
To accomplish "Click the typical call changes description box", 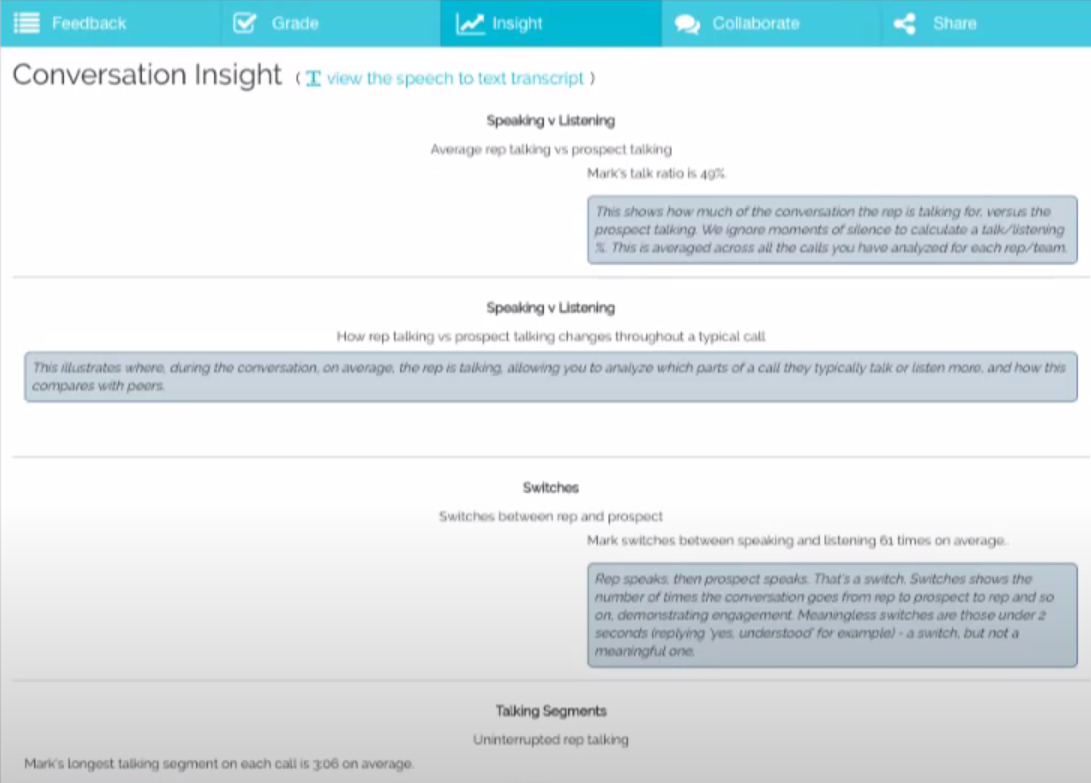I will 550,377.
